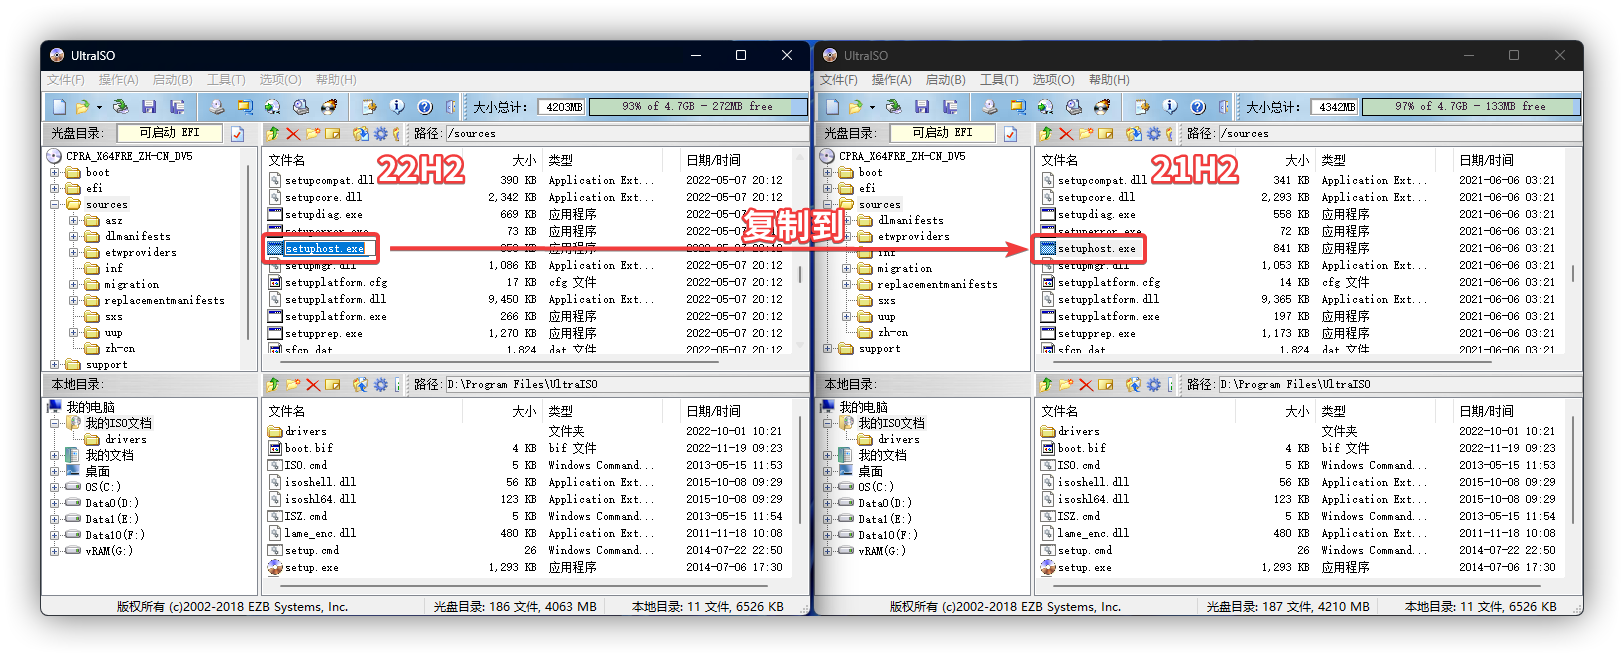This screenshot has height=656, width=1624.
Task: Click /sources path field in left window
Action: [625, 133]
